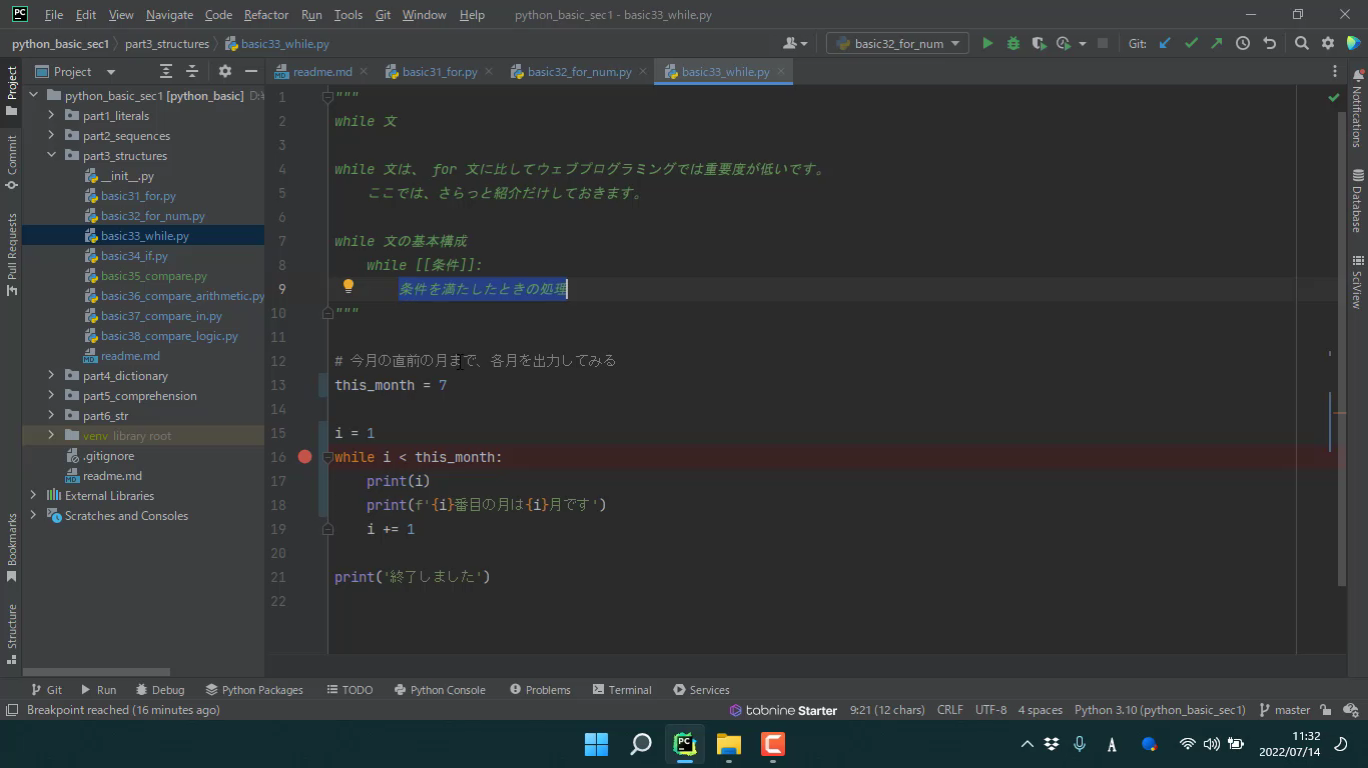Open File Explorer from the taskbar
The height and width of the screenshot is (768, 1368).
coord(728,744)
